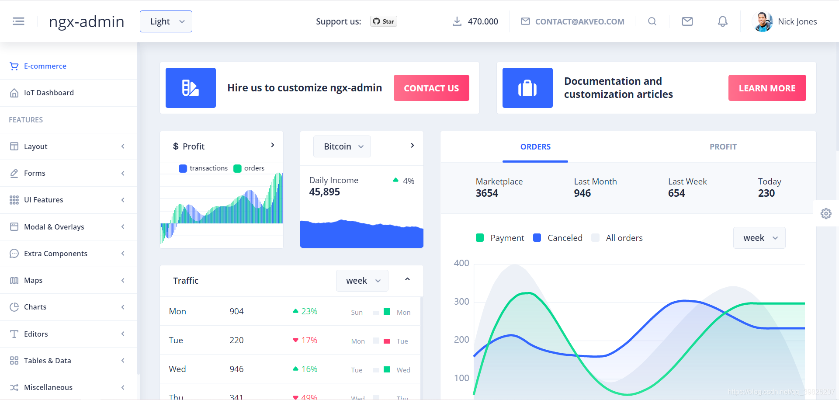Open the settings gear on right edge
839x400 pixels.
pyautogui.click(x=826, y=213)
